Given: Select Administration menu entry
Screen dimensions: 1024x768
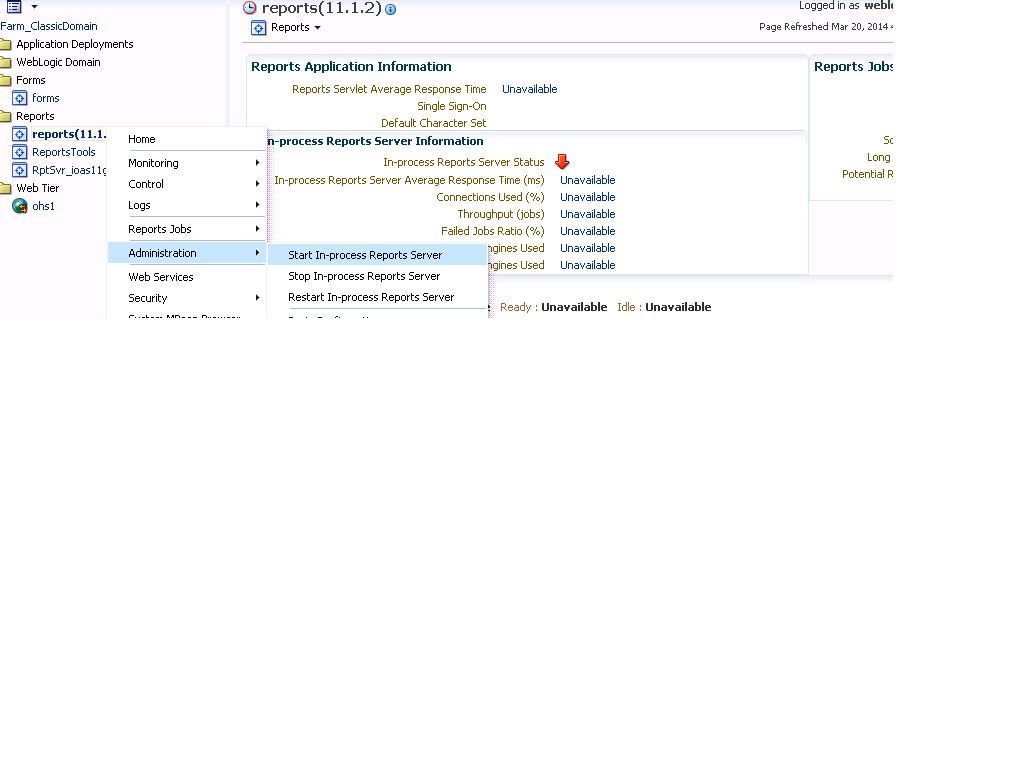Looking at the screenshot, I should pyautogui.click(x=187, y=253).
